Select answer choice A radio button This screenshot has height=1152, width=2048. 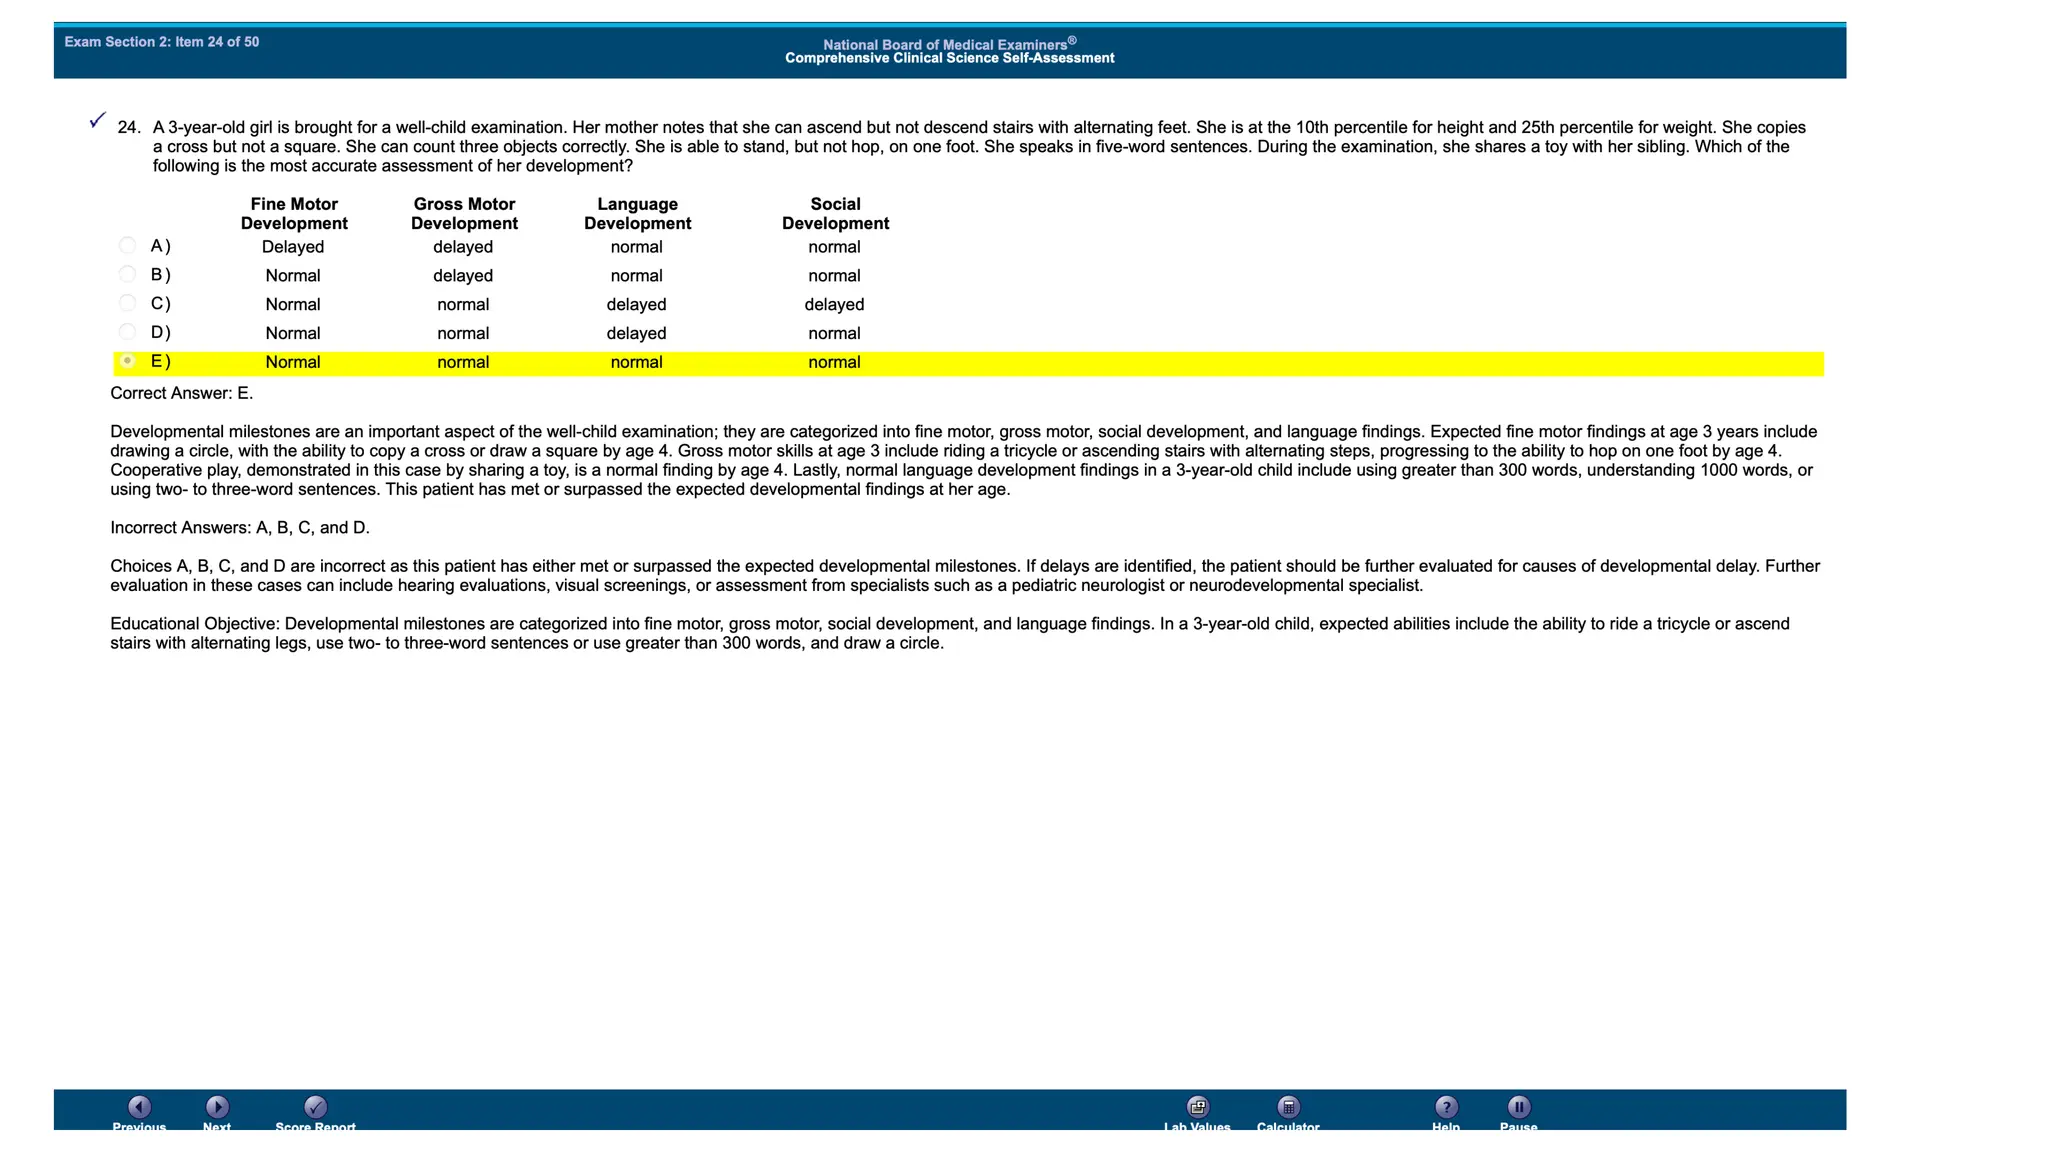(127, 246)
